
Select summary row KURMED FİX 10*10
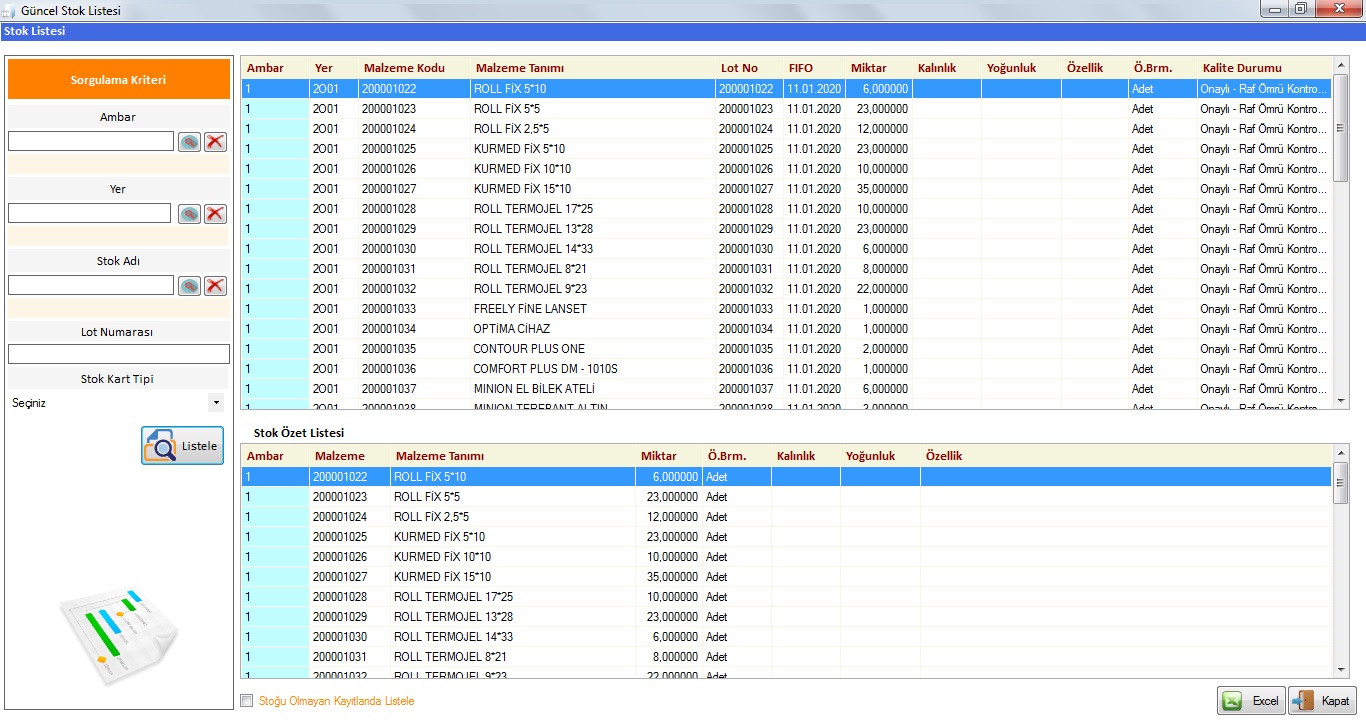[x=786, y=557]
